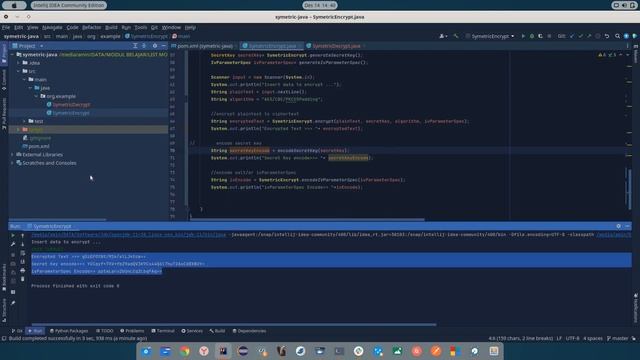The image size is (640, 360).
Task: Open the Project view dropdown arrow
Action: [x=42, y=46]
